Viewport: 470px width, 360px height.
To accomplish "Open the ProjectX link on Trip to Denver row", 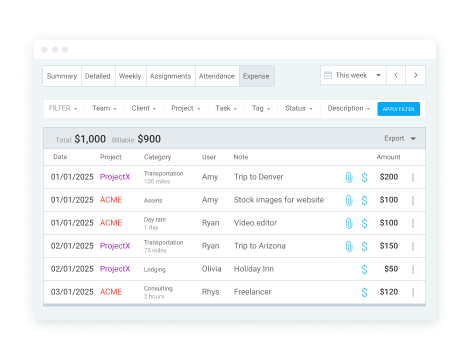I will [x=115, y=177].
